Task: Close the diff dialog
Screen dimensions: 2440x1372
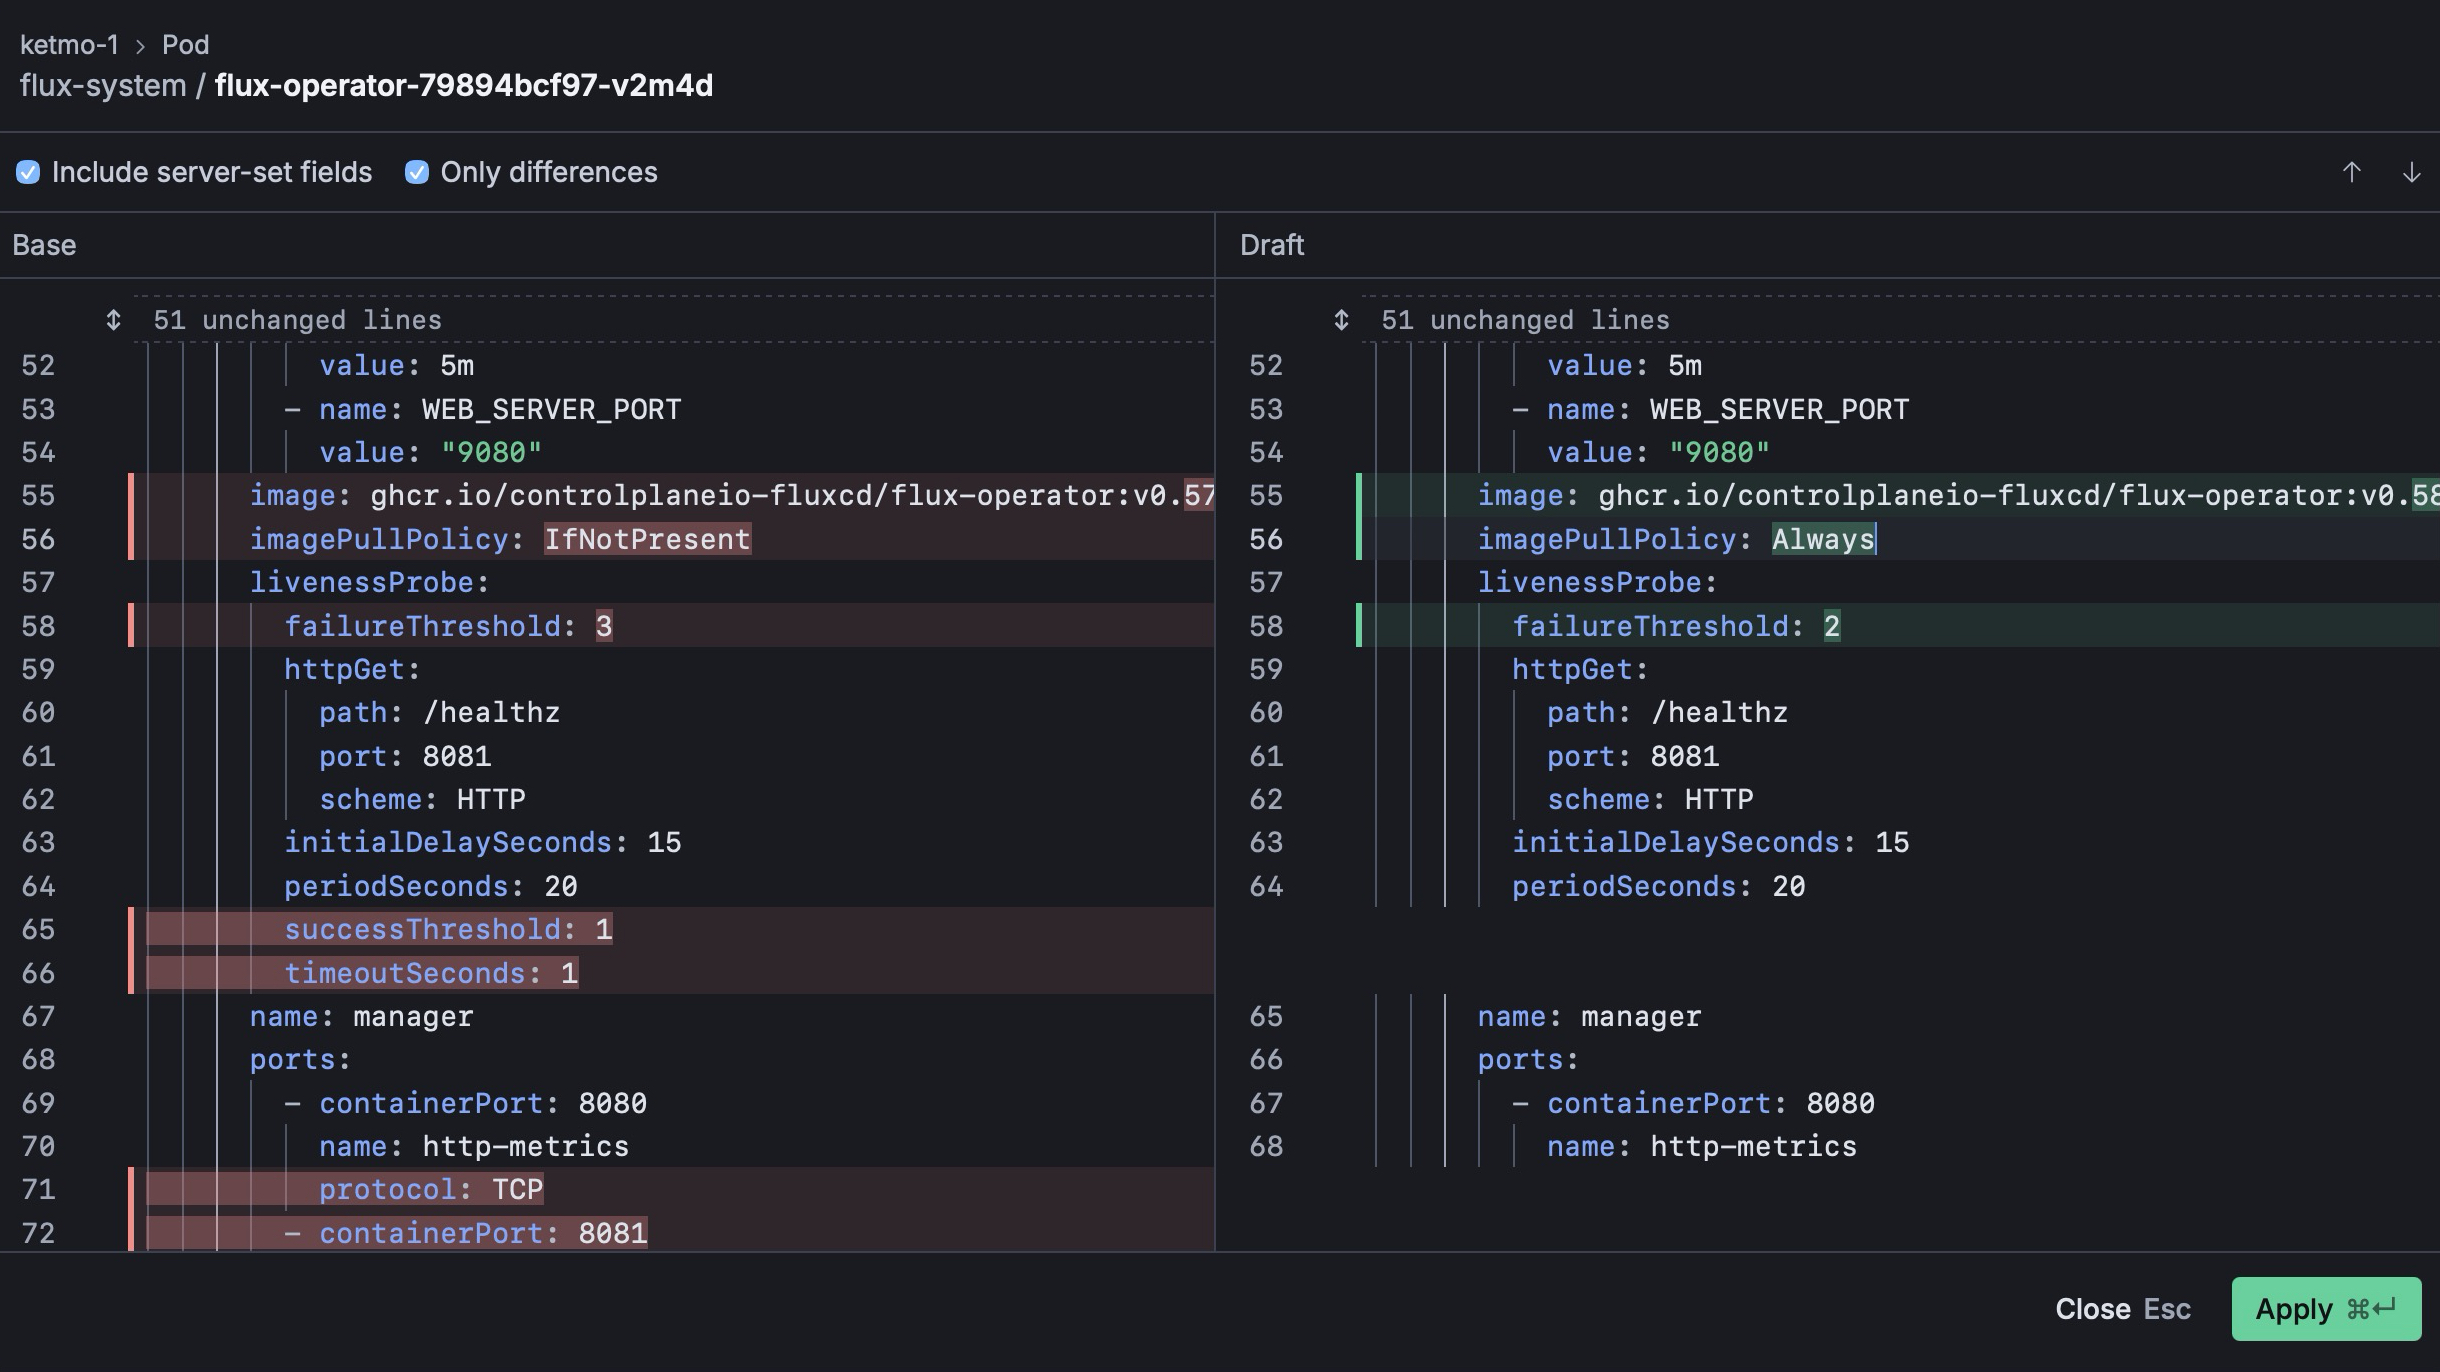Action: [x=2122, y=1309]
